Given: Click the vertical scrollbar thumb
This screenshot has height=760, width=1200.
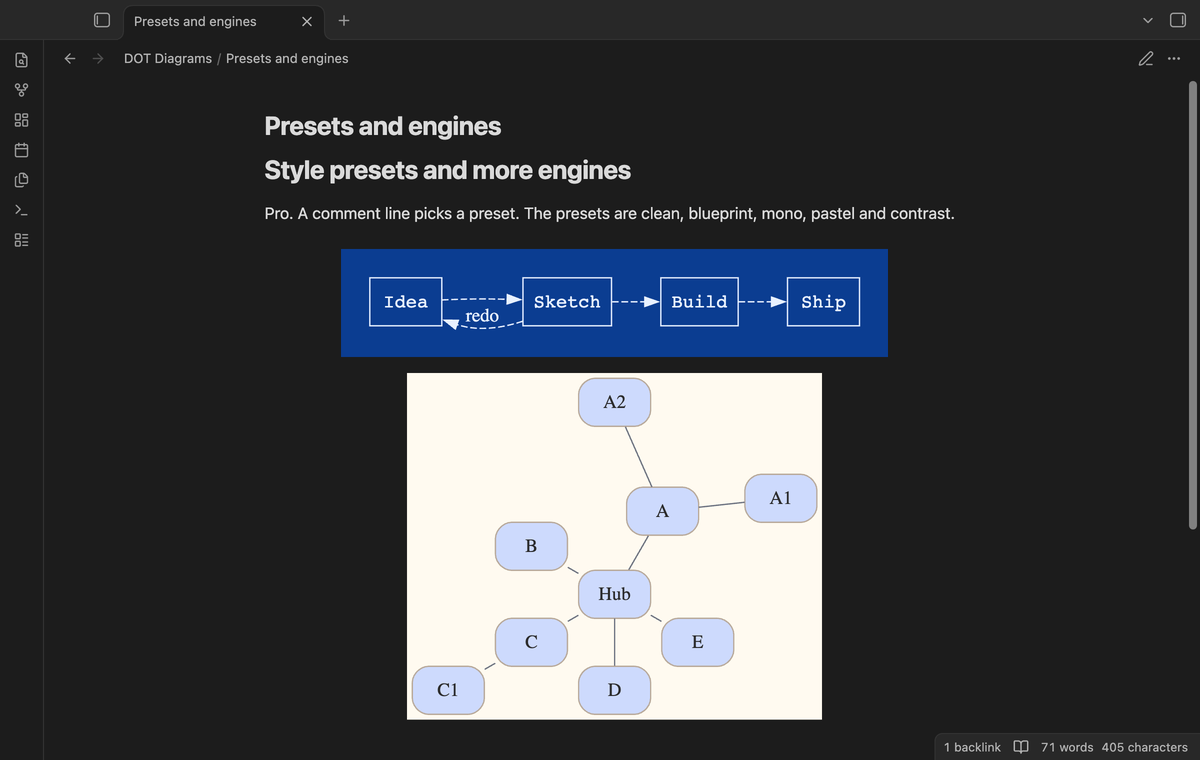Looking at the screenshot, I should (x=1191, y=304).
